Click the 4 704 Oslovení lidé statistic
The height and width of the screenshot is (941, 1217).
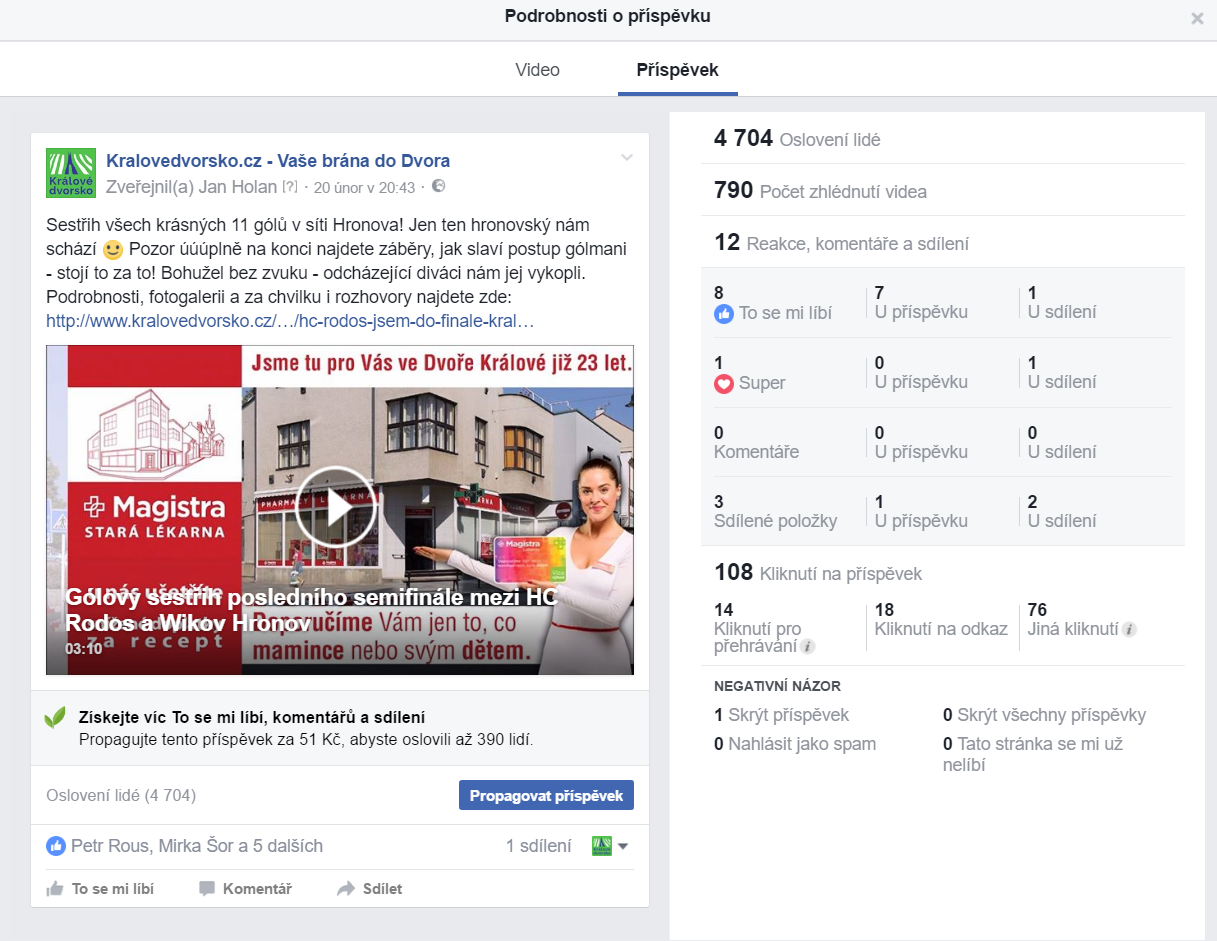click(797, 139)
